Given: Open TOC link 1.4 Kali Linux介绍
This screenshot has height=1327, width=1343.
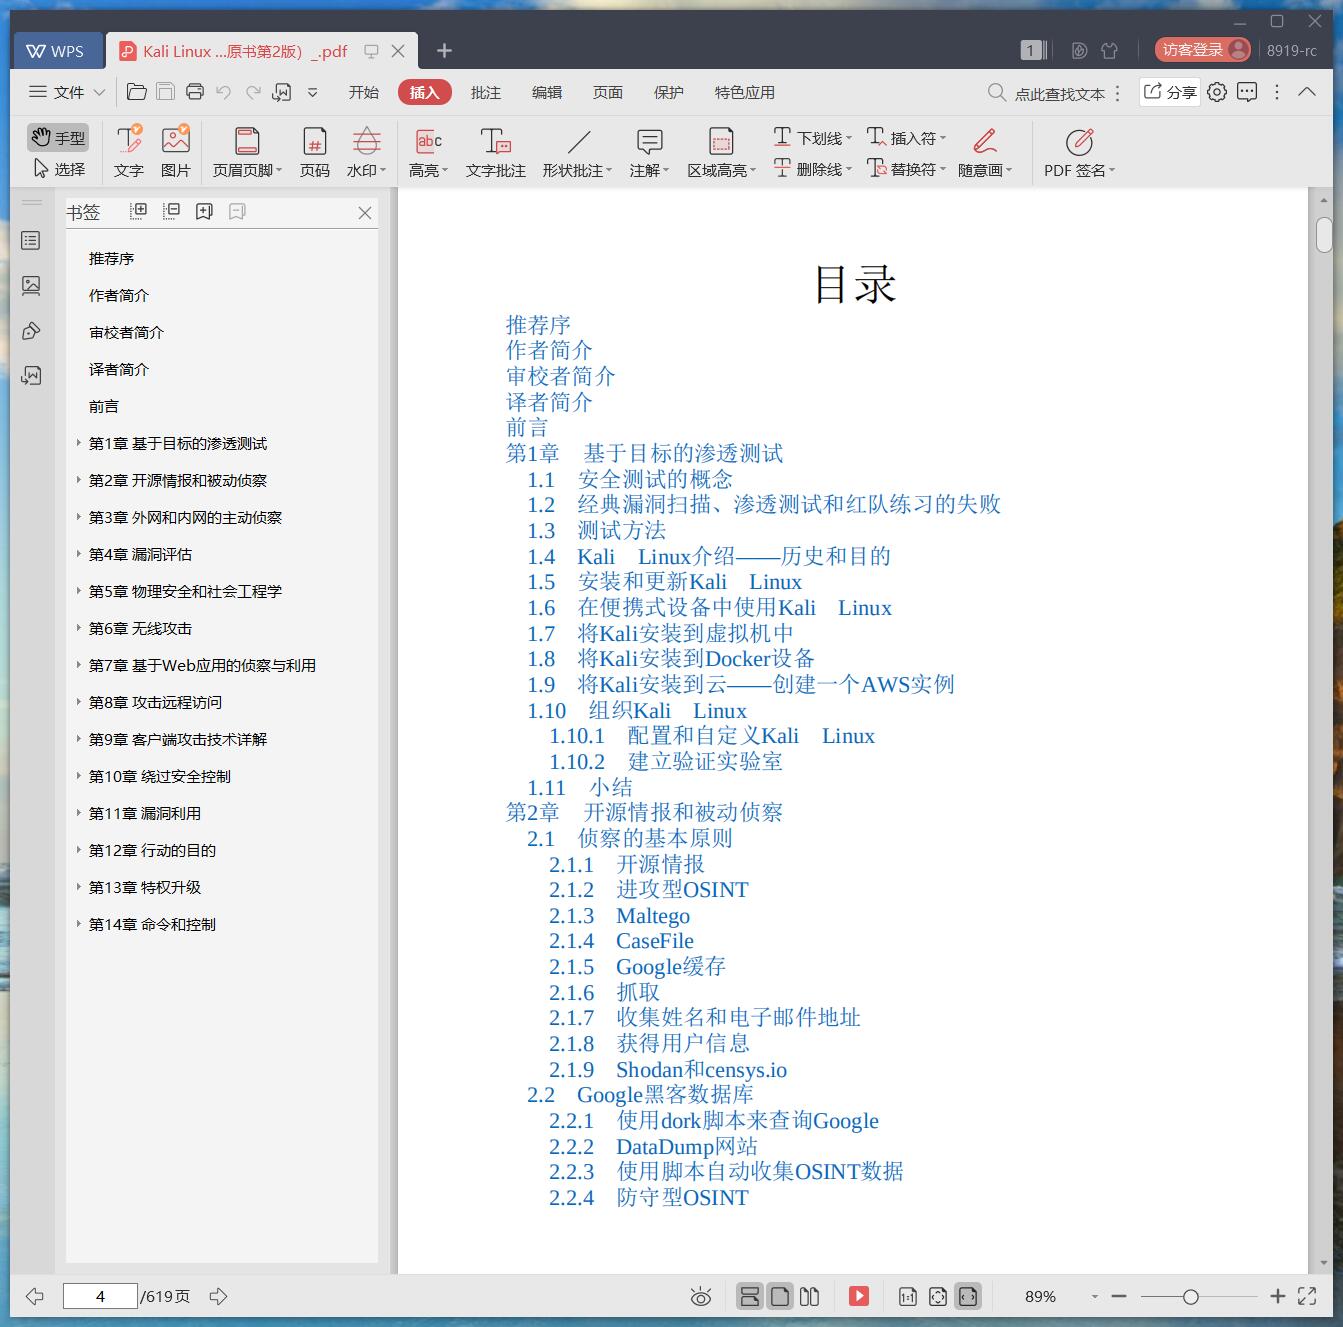Looking at the screenshot, I should tap(709, 556).
